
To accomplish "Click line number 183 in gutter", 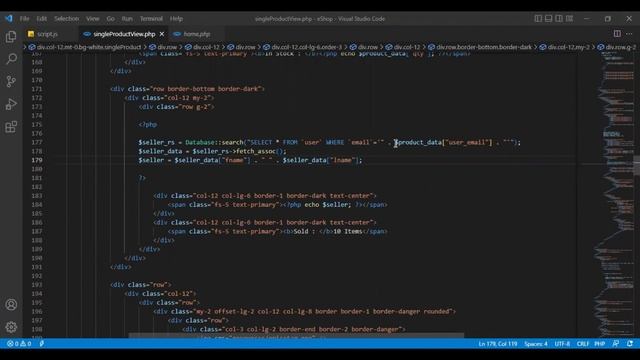I will (x=37, y=196).
